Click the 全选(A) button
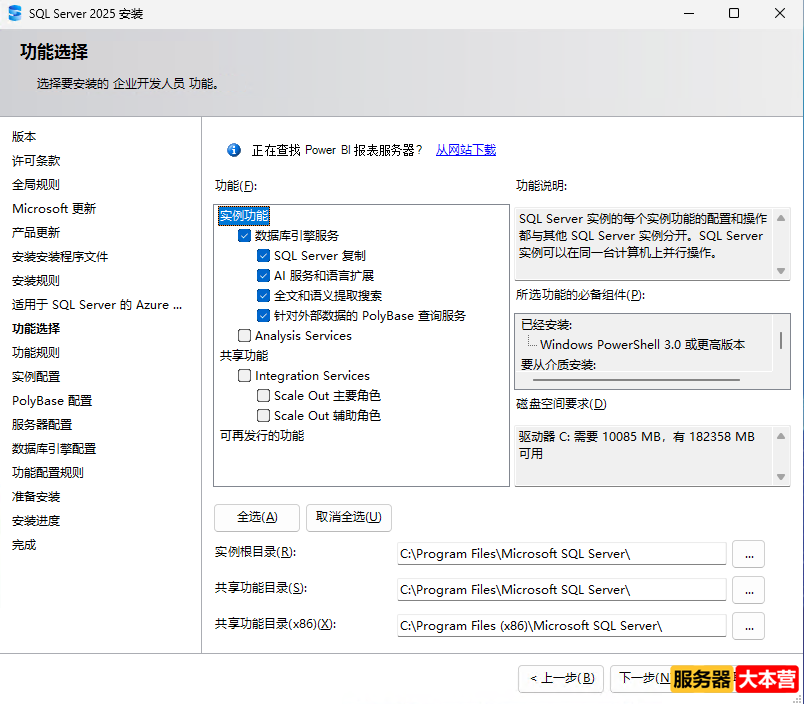 (x=256, y=518)
